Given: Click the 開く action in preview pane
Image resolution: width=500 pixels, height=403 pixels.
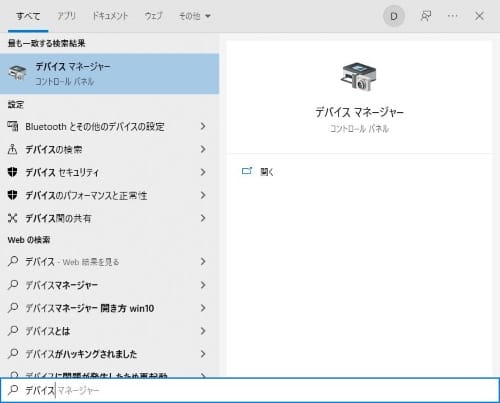Looking at the screenshot, I should (267, 172).
